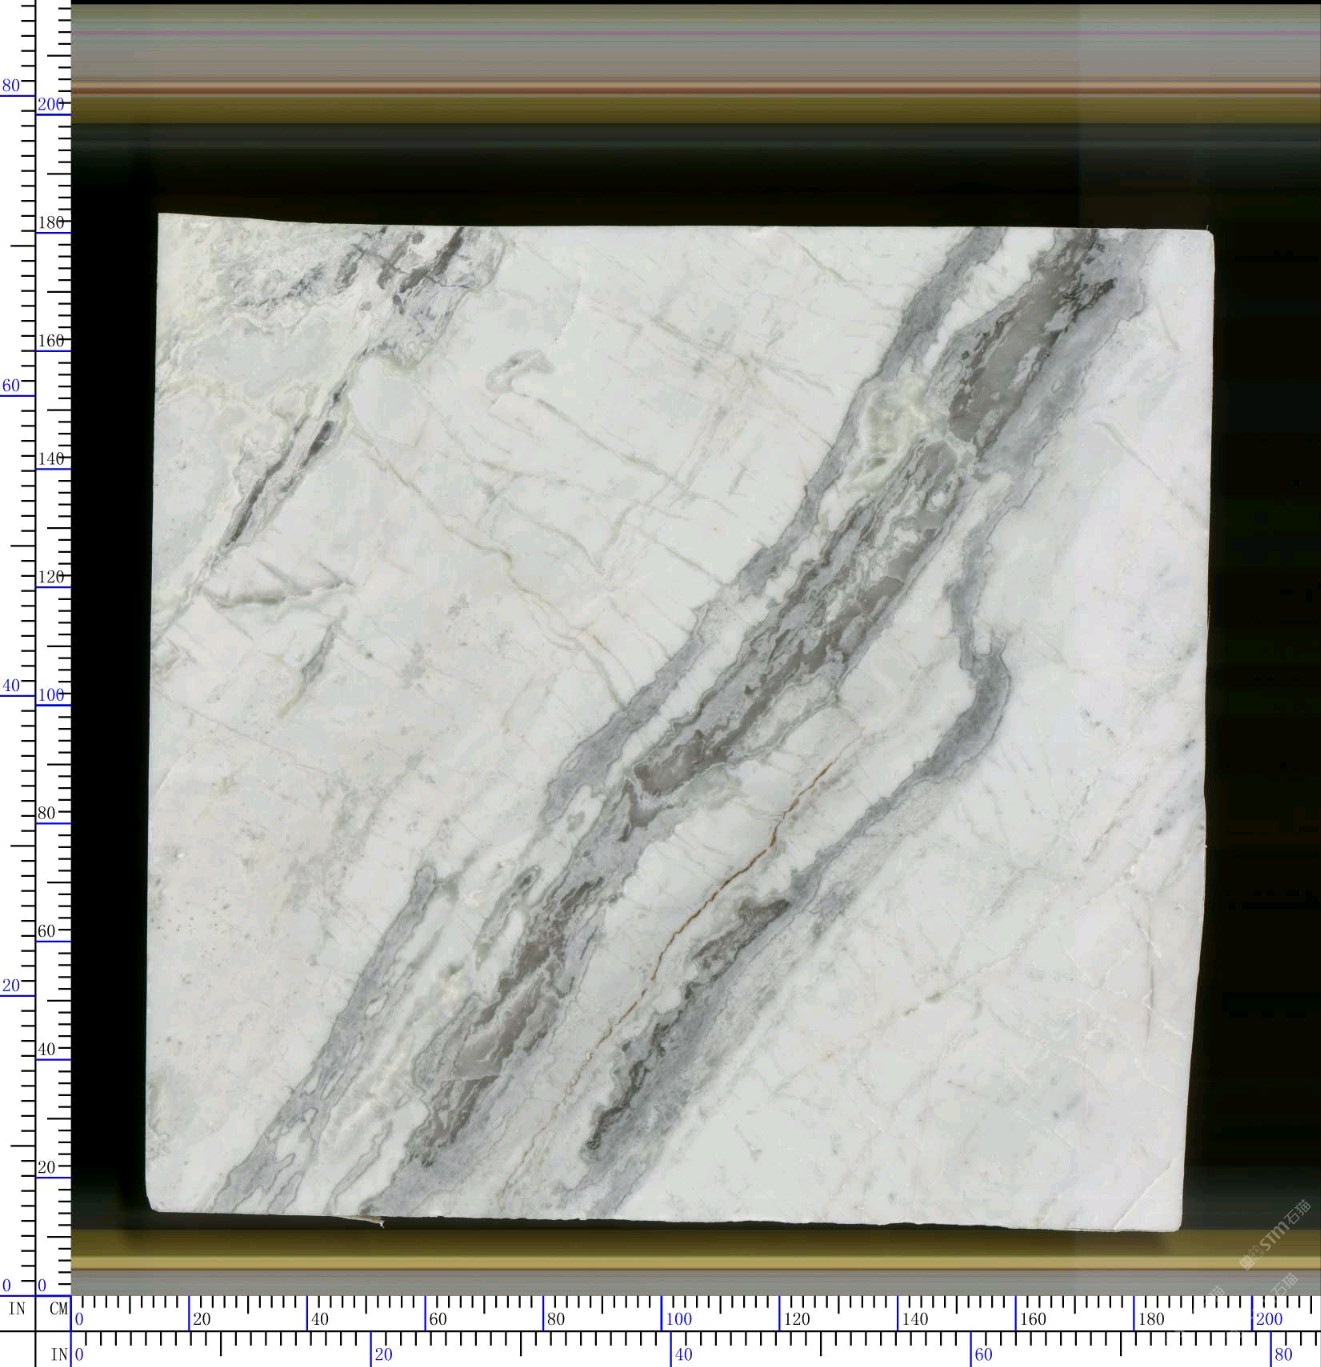1321x1367 pixels.
Task: Select the 60 cm label on the bottom ruler
Action: (438, 1319)
